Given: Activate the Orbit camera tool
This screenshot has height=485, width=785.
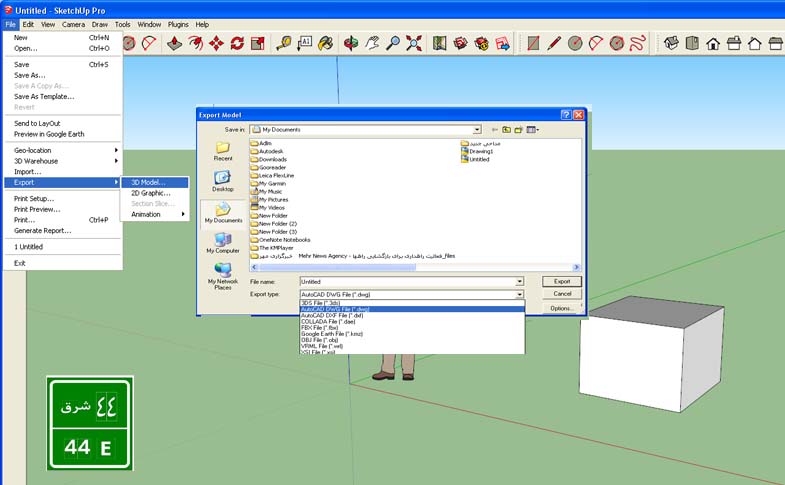Looking at the screenshot, I should point(351,43).
